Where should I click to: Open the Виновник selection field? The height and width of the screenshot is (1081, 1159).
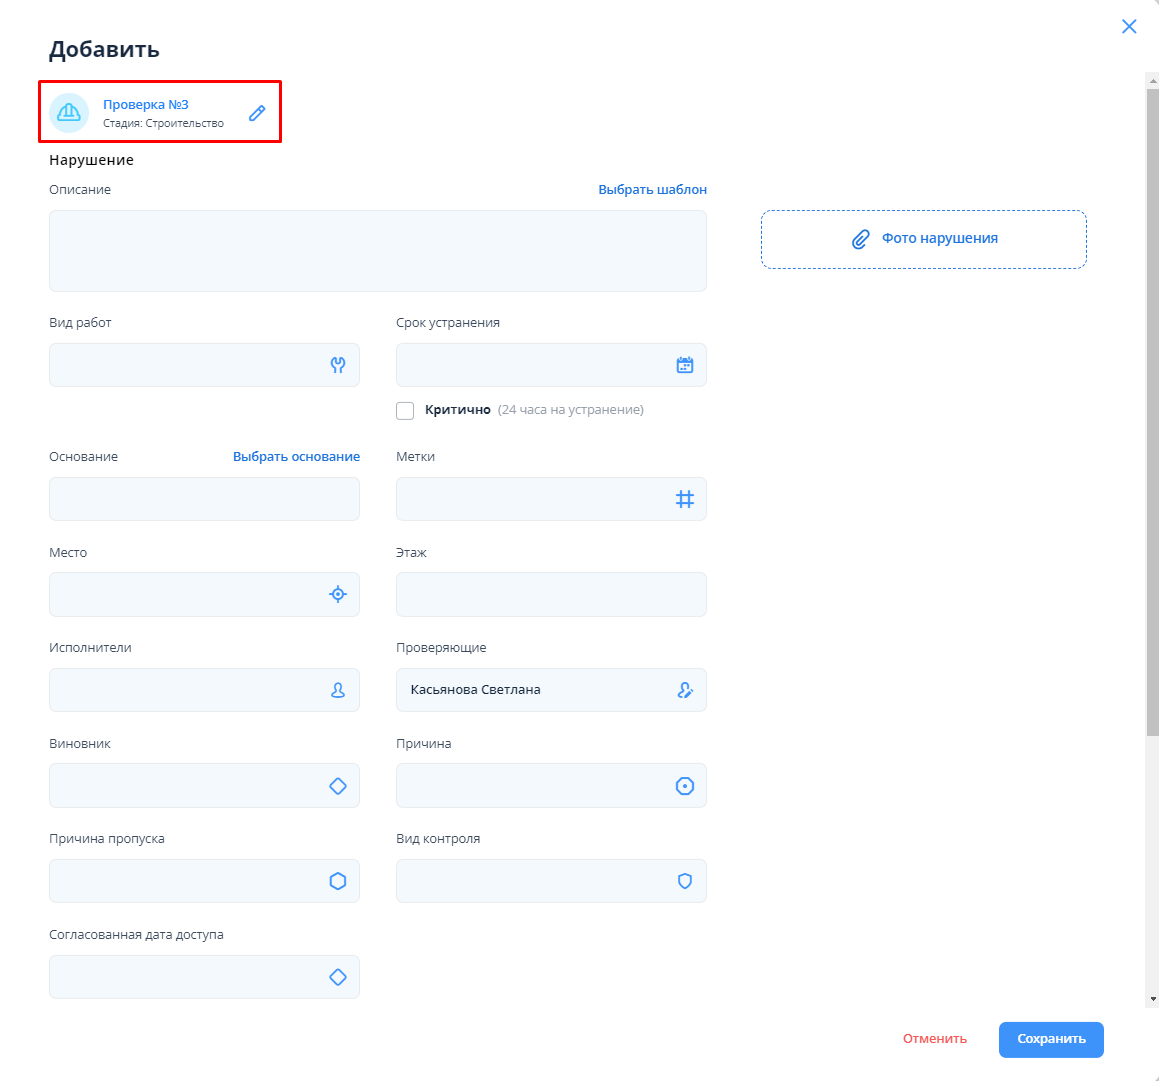[190, 786]
